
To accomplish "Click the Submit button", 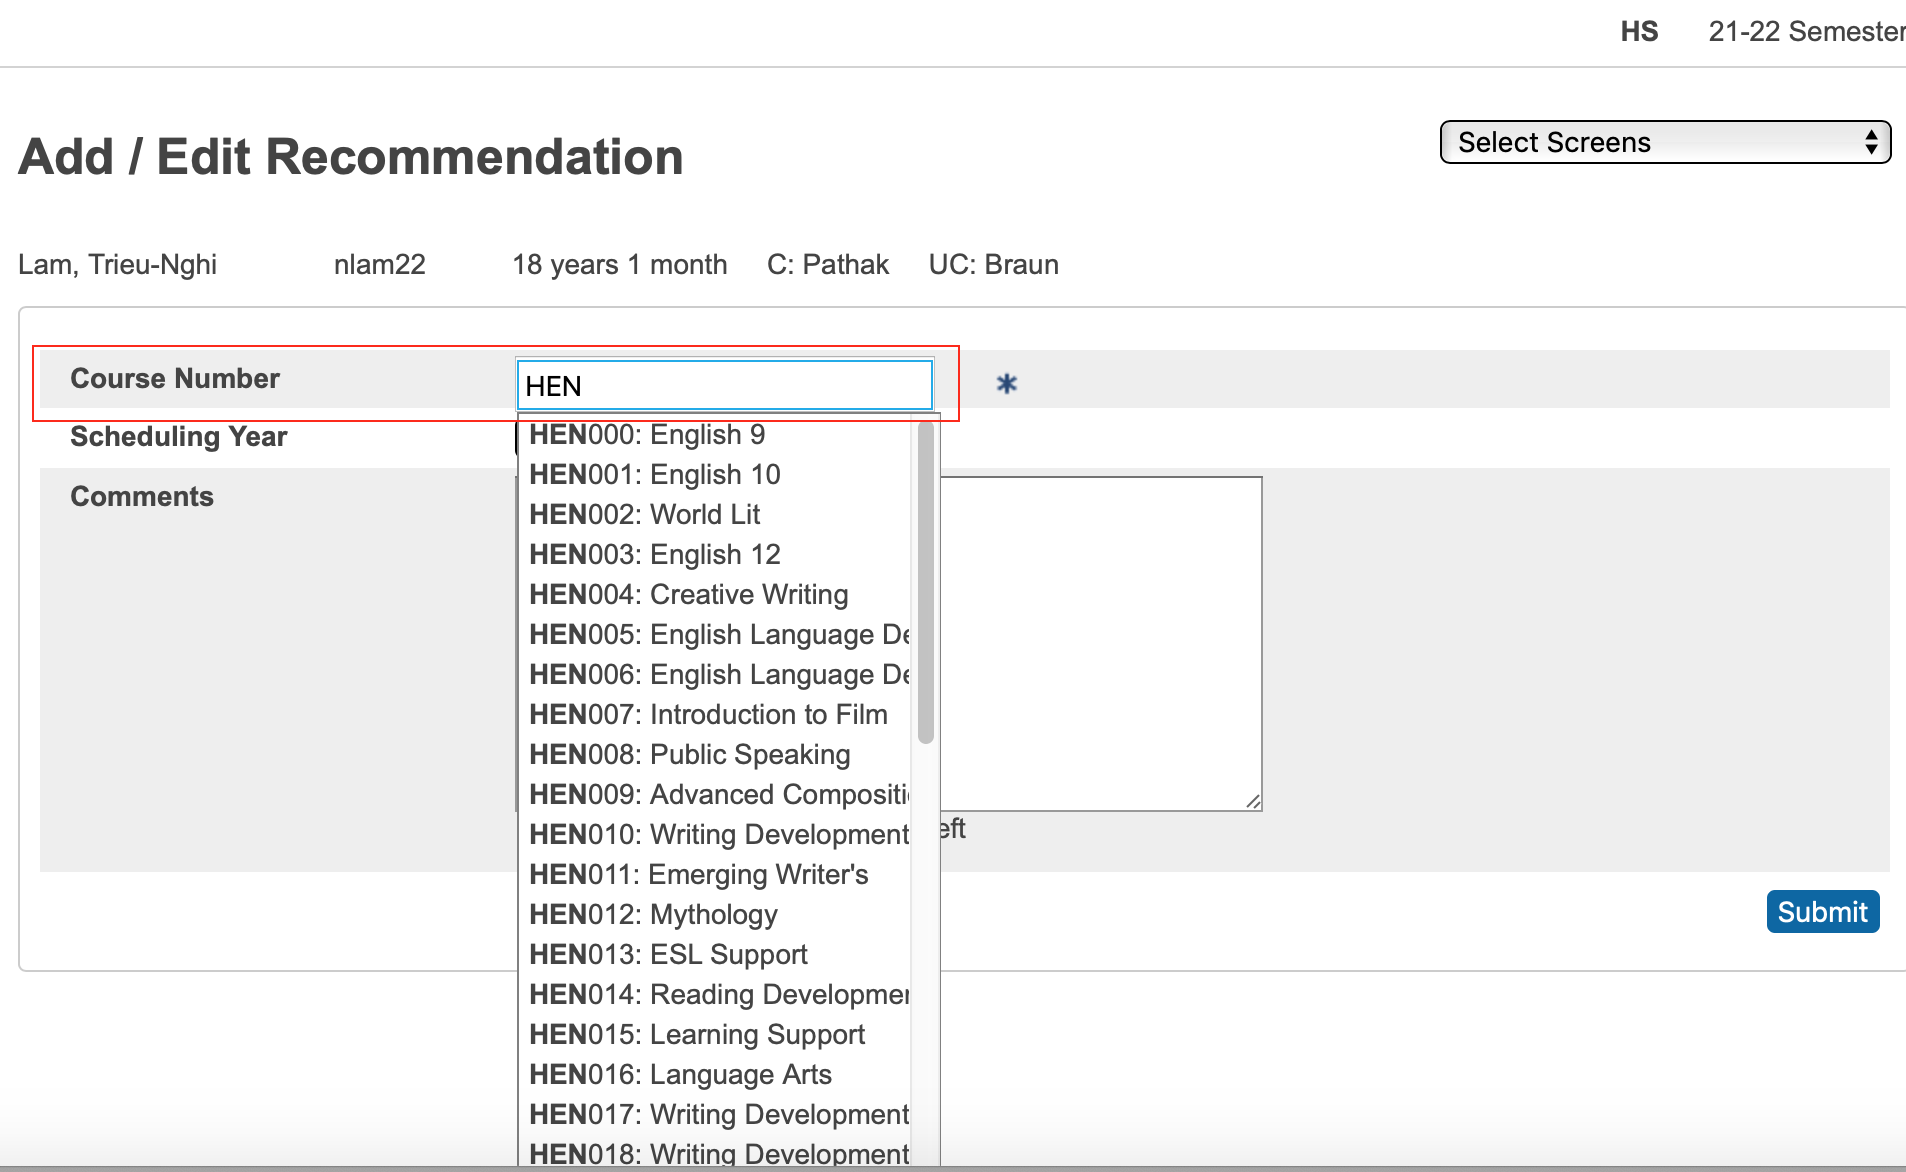I will (x=1822, y=912).
